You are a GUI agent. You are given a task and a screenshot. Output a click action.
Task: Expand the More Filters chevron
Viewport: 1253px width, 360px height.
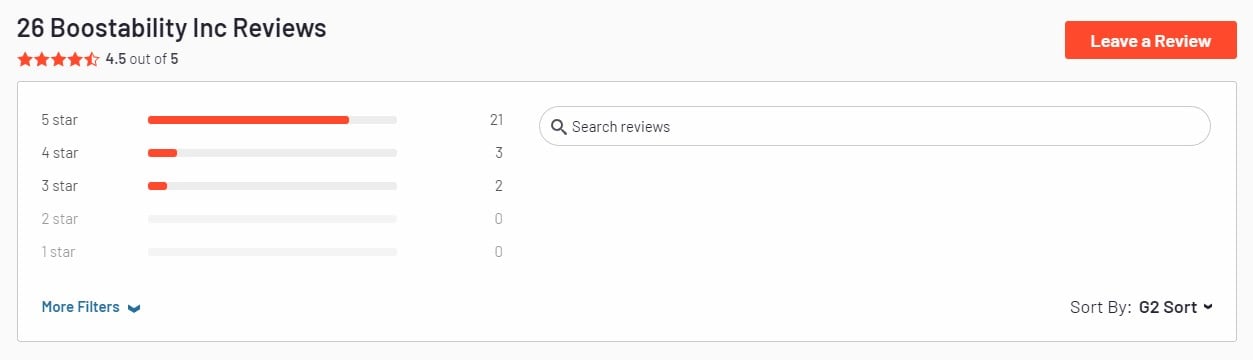coord(134,308)
